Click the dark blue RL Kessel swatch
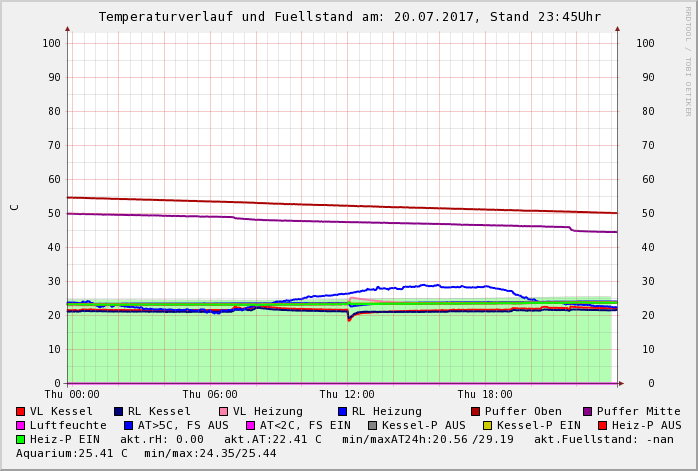 click(118, 412)
